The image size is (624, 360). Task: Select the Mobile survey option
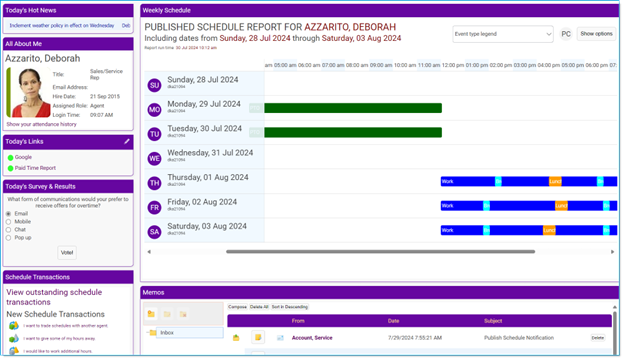(x=8, y=222)
